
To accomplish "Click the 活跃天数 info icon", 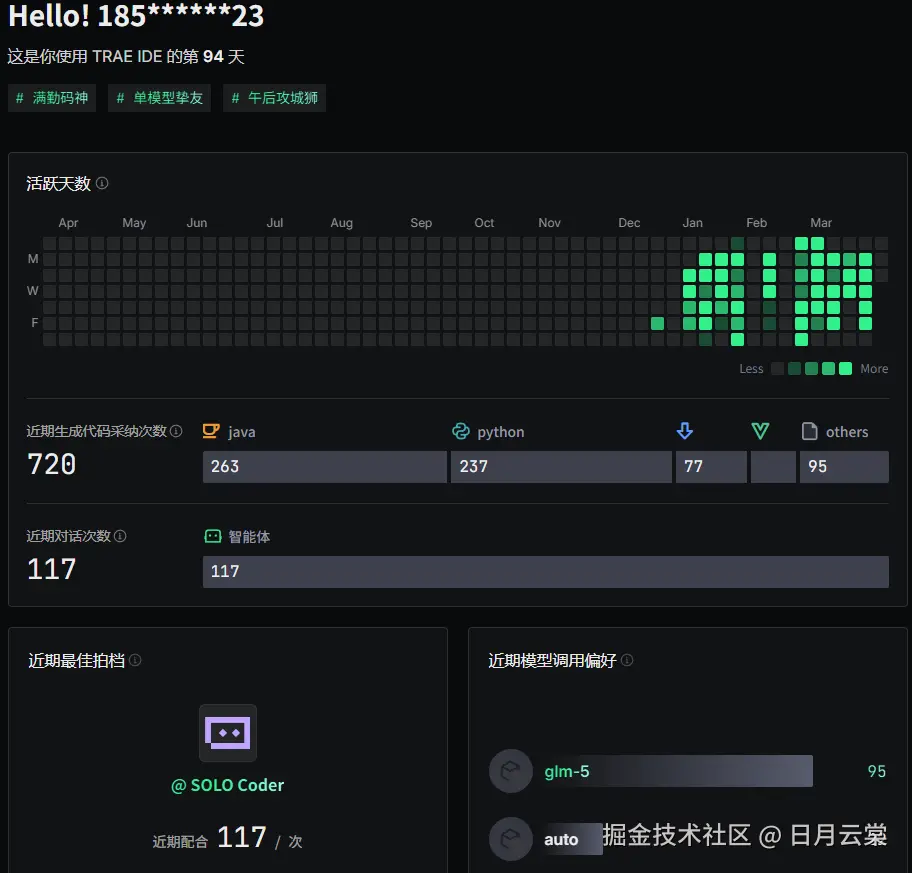I will [x=104, y=183].
